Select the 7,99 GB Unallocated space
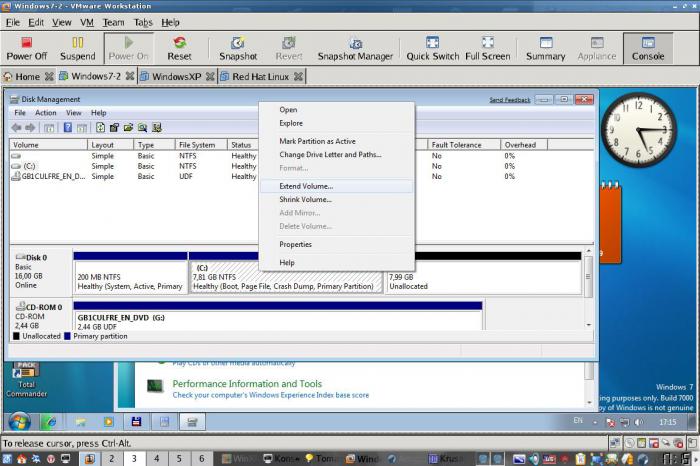 (483, 273)
